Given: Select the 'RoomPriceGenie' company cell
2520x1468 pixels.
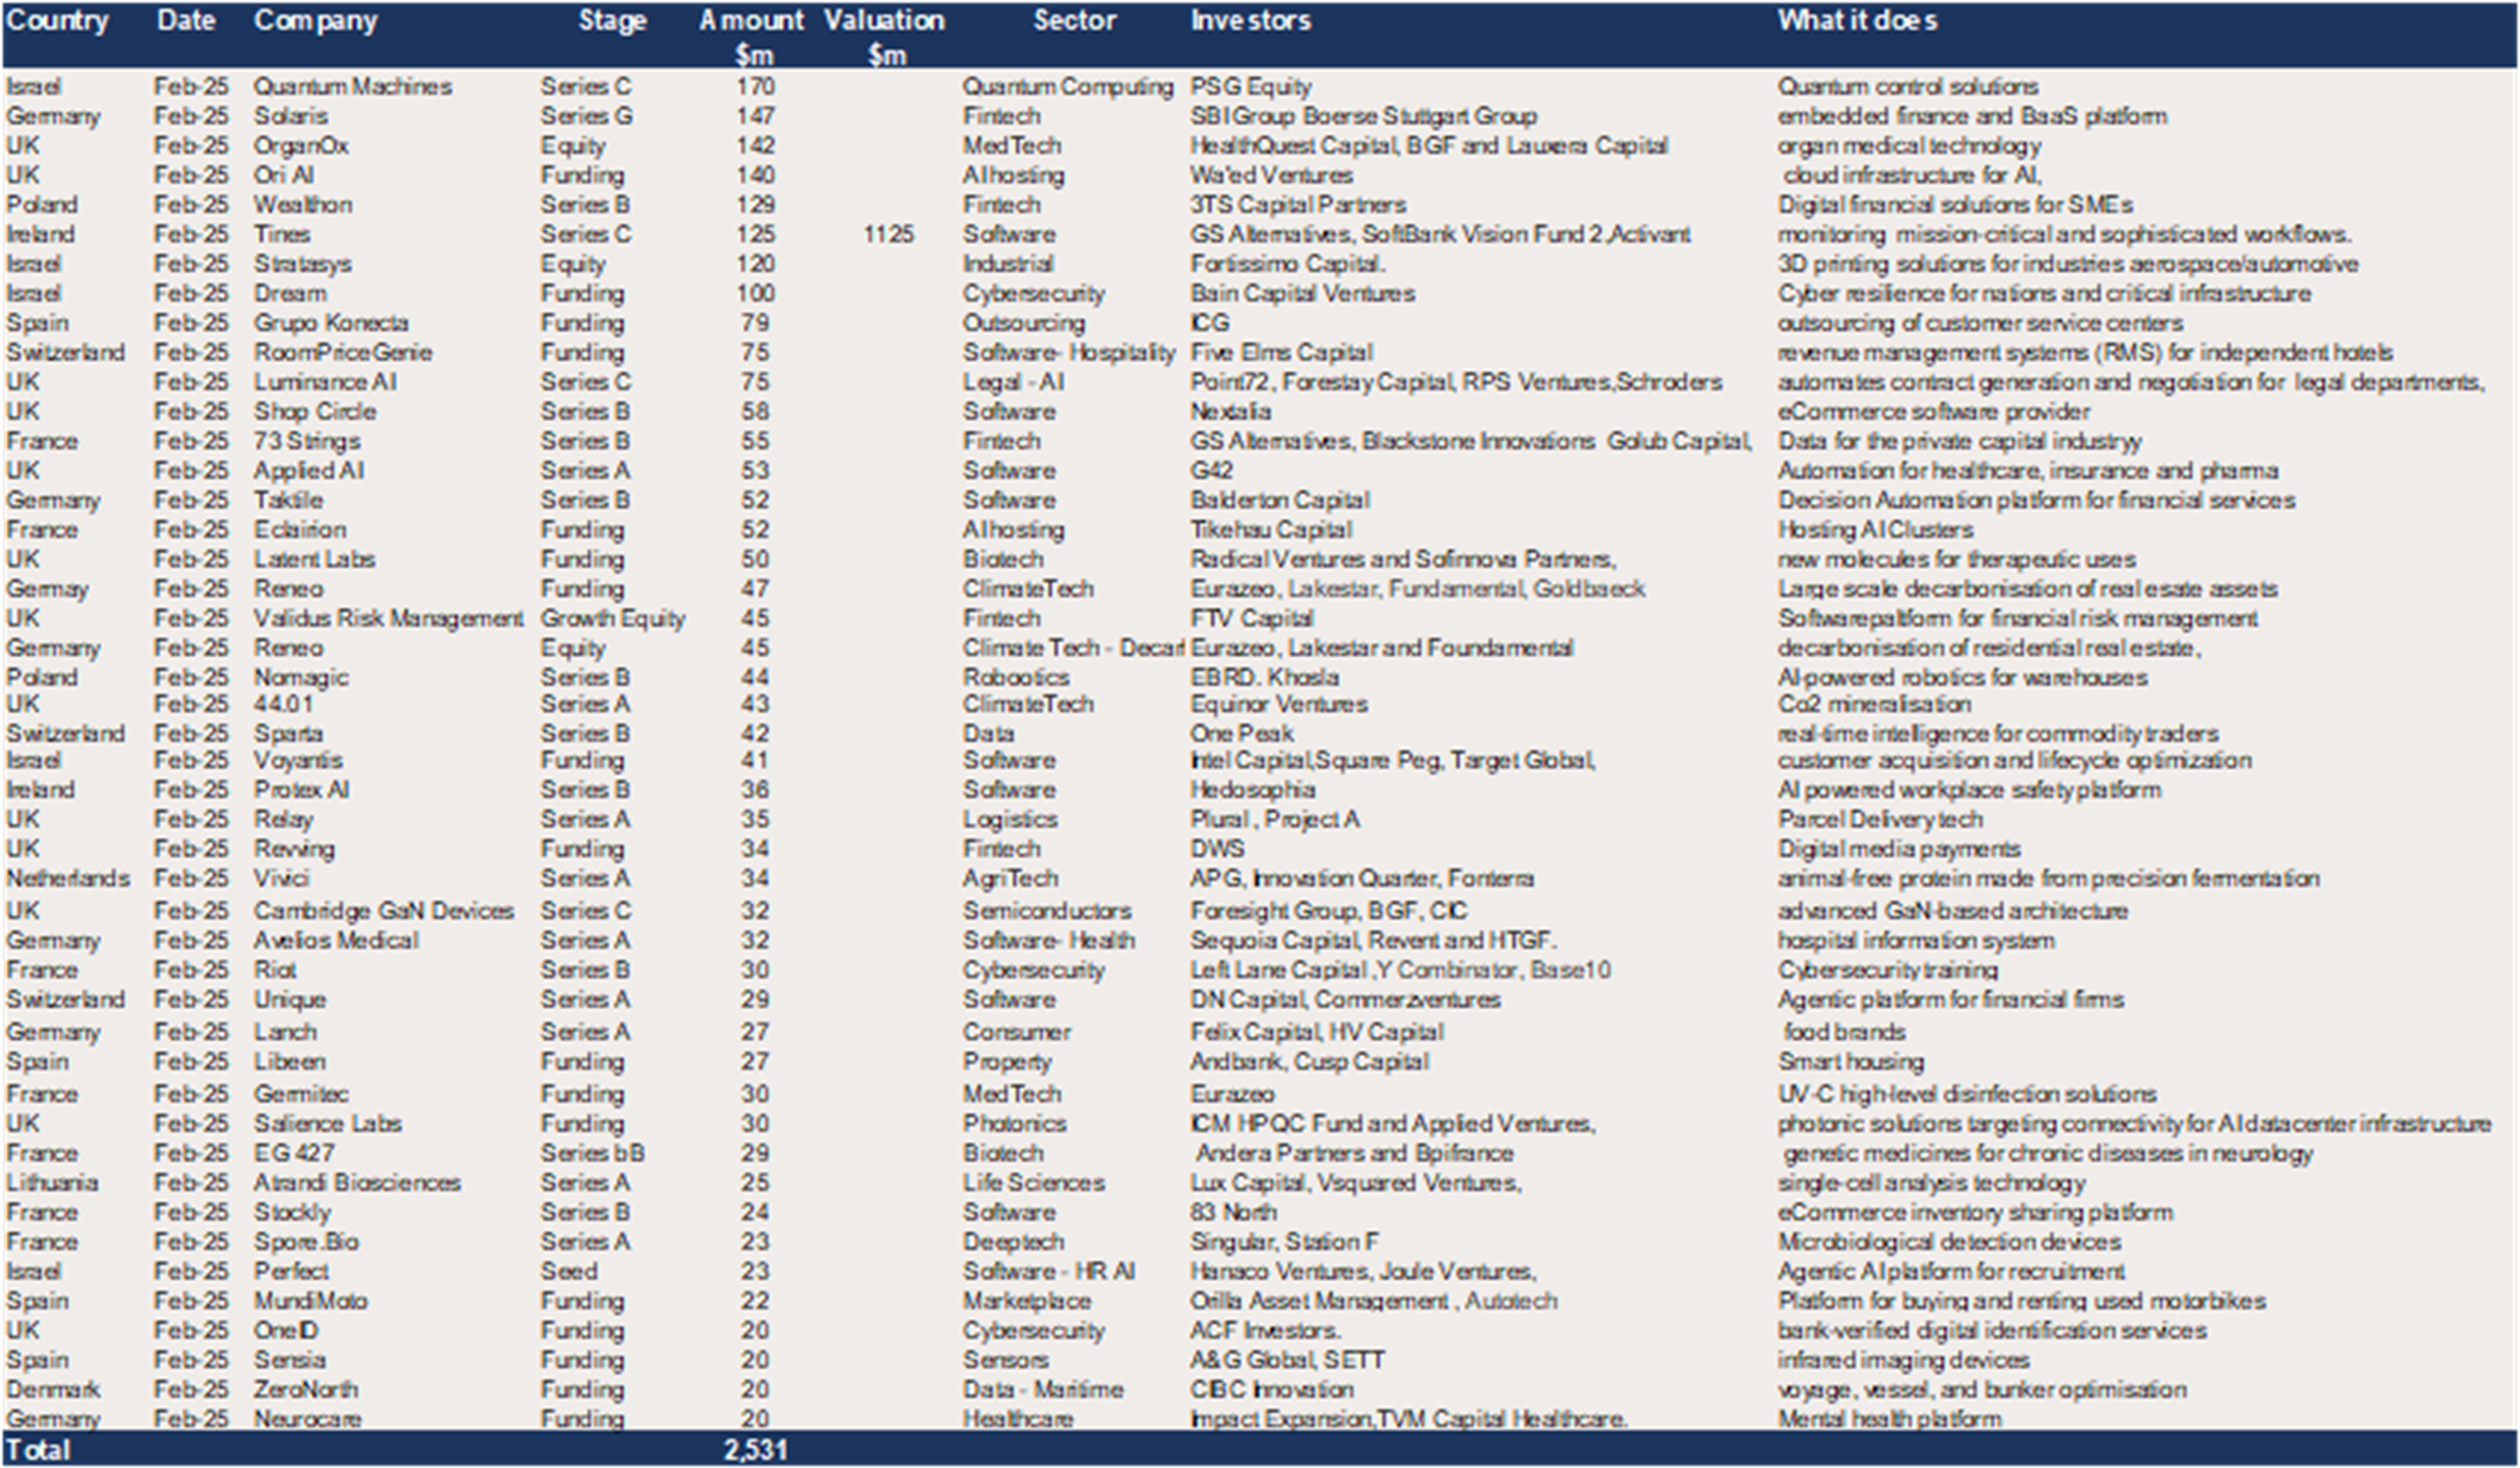Looking at the screenshot, I should point(342,353).
